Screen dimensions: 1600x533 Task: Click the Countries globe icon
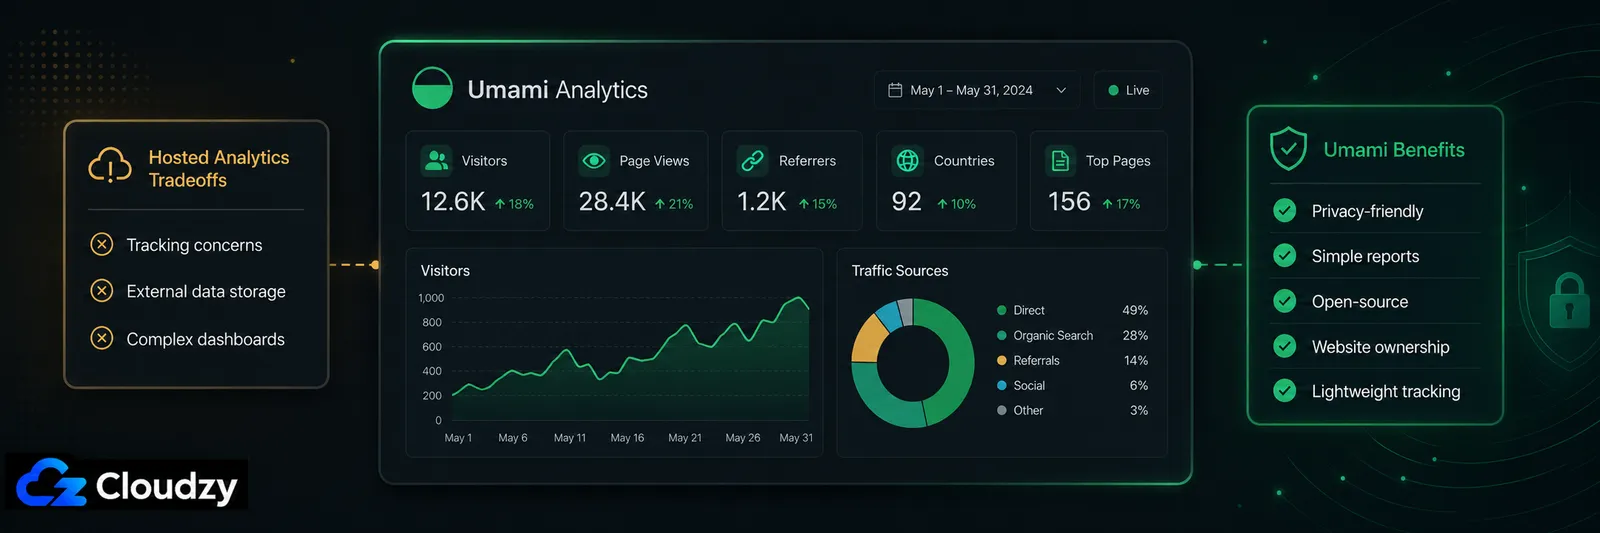(x=907, y=160)
